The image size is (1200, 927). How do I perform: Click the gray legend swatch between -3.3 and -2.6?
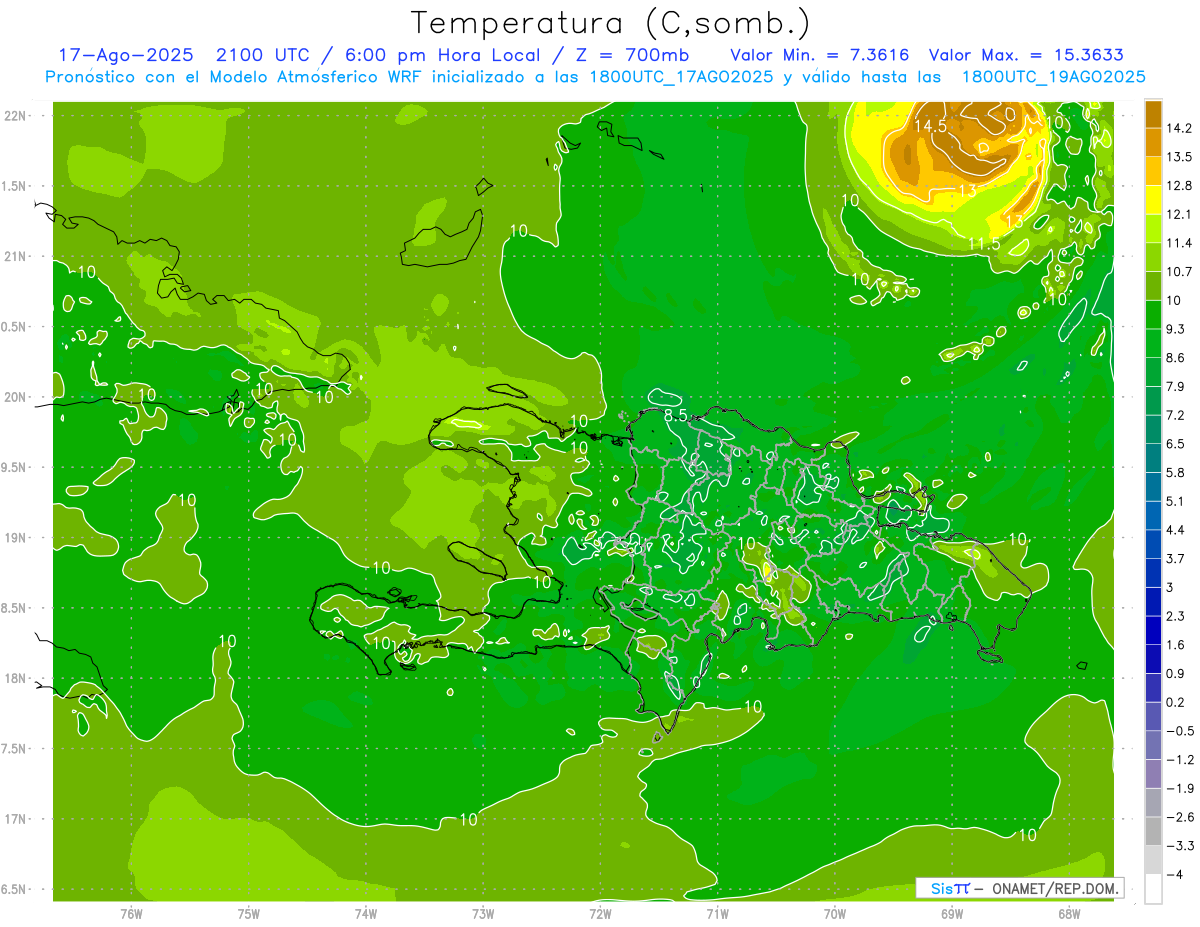[1153, 831]
